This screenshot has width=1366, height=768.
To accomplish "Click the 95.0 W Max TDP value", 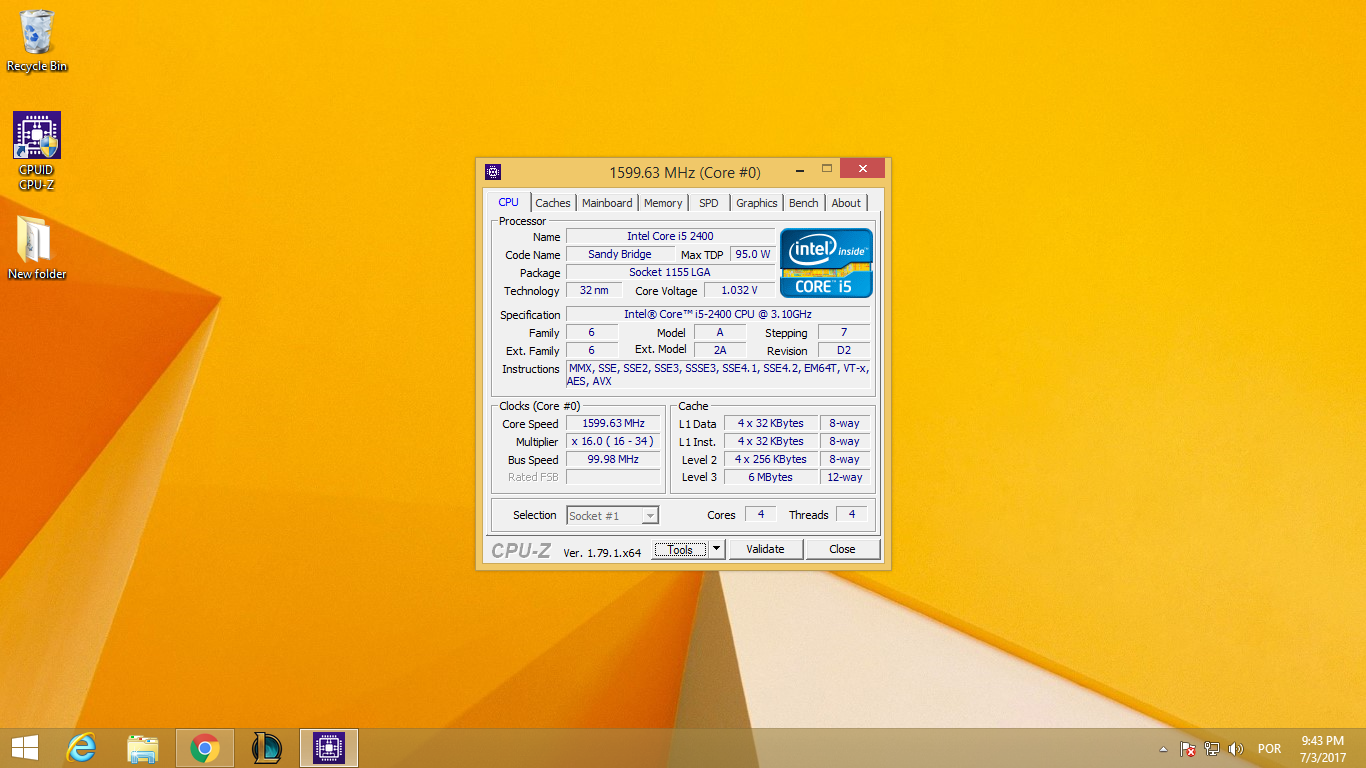I will point(753,254).
